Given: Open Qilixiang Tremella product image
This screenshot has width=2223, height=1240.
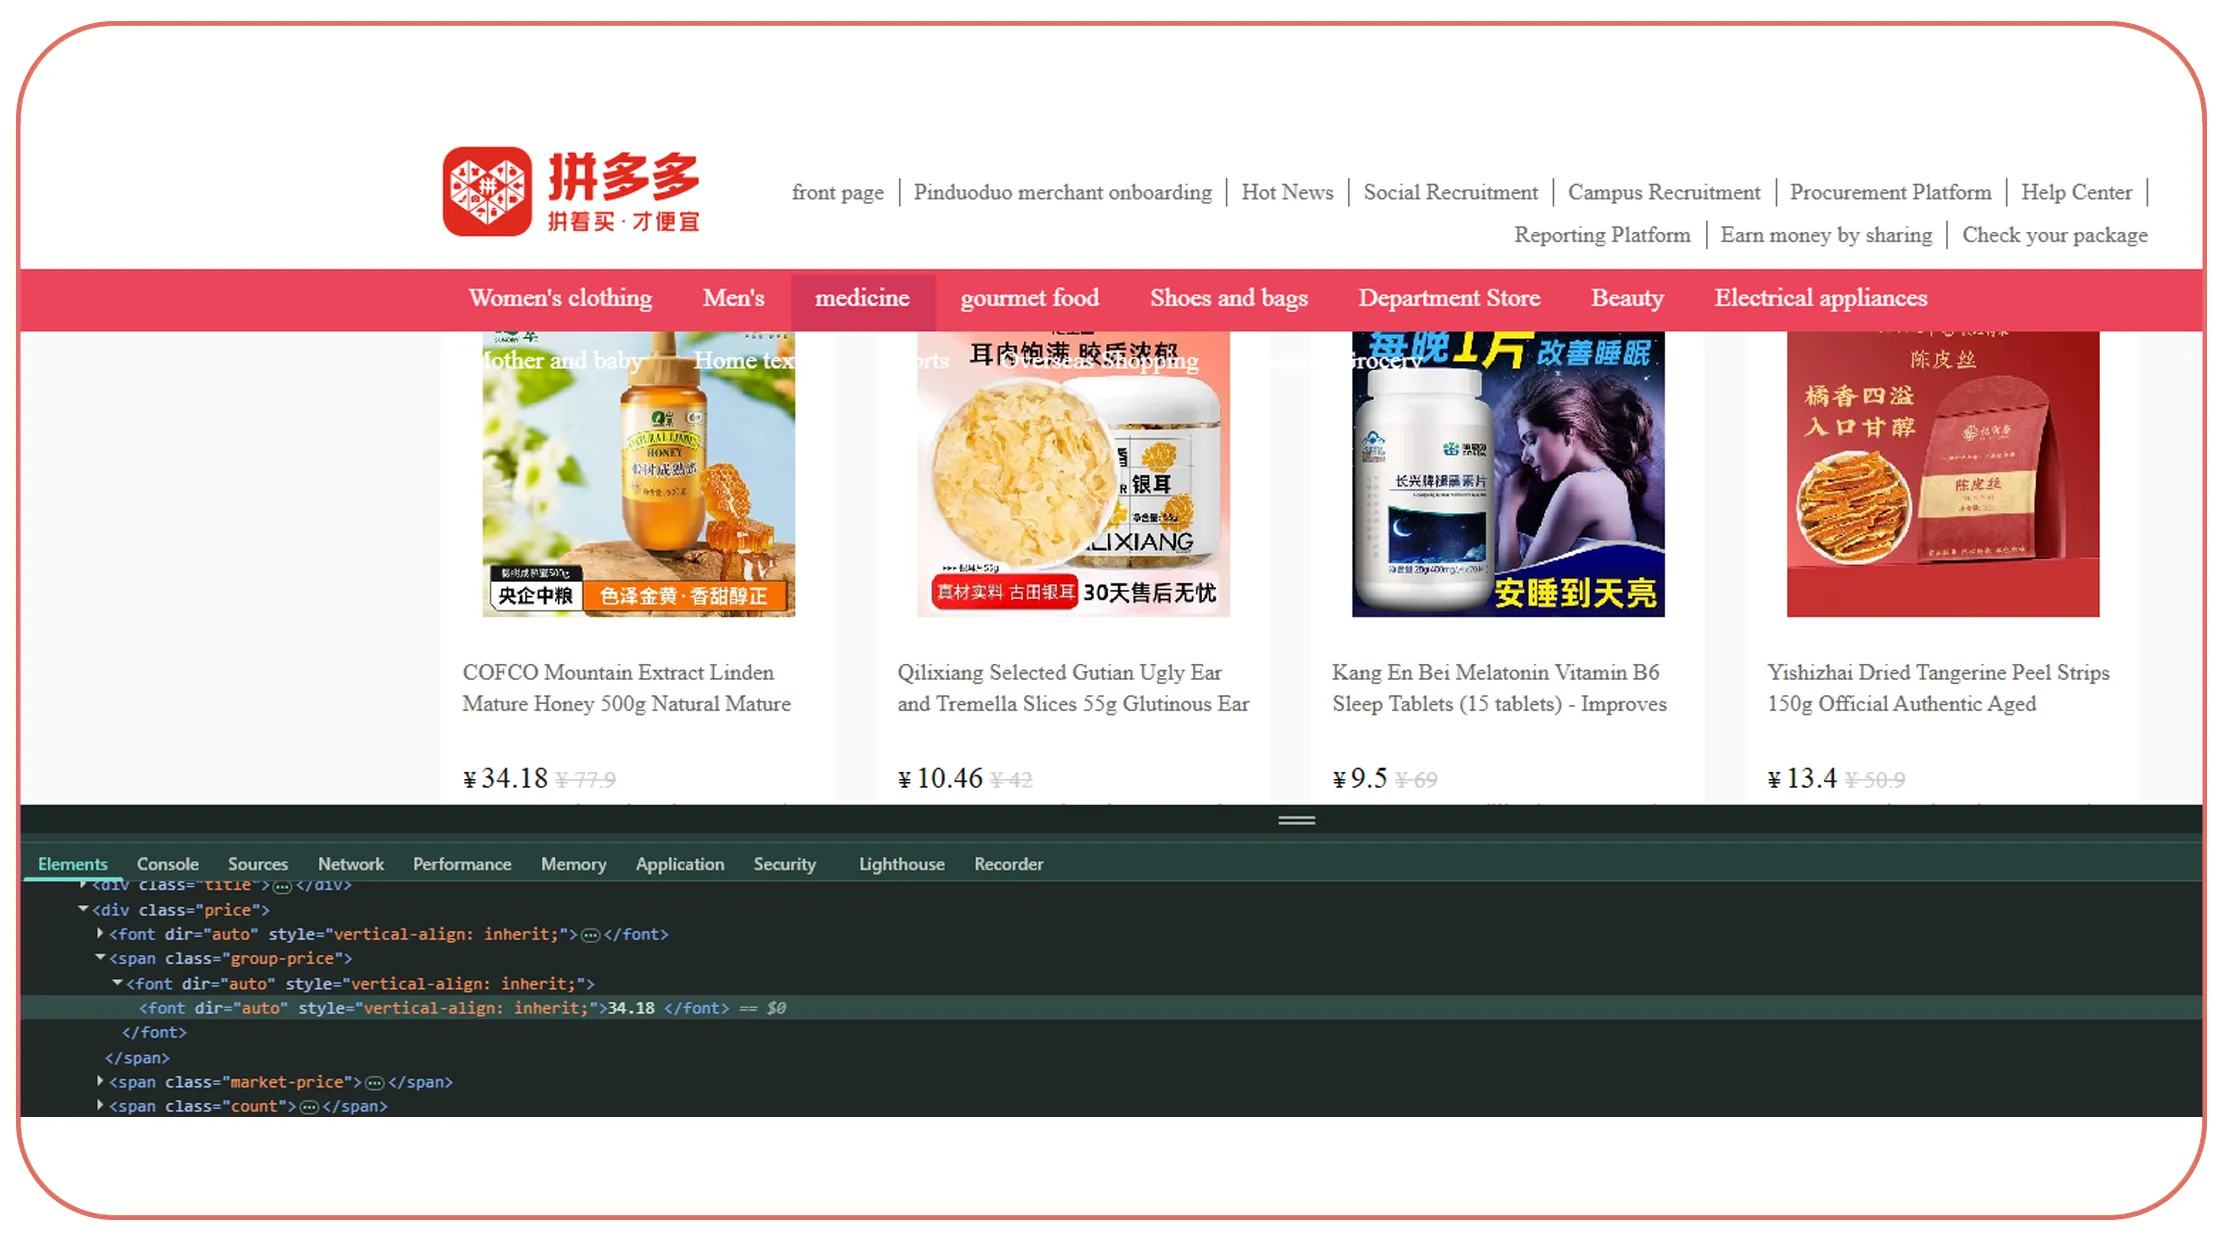Looking at the screenshot, I should [x=1073, y=474].
